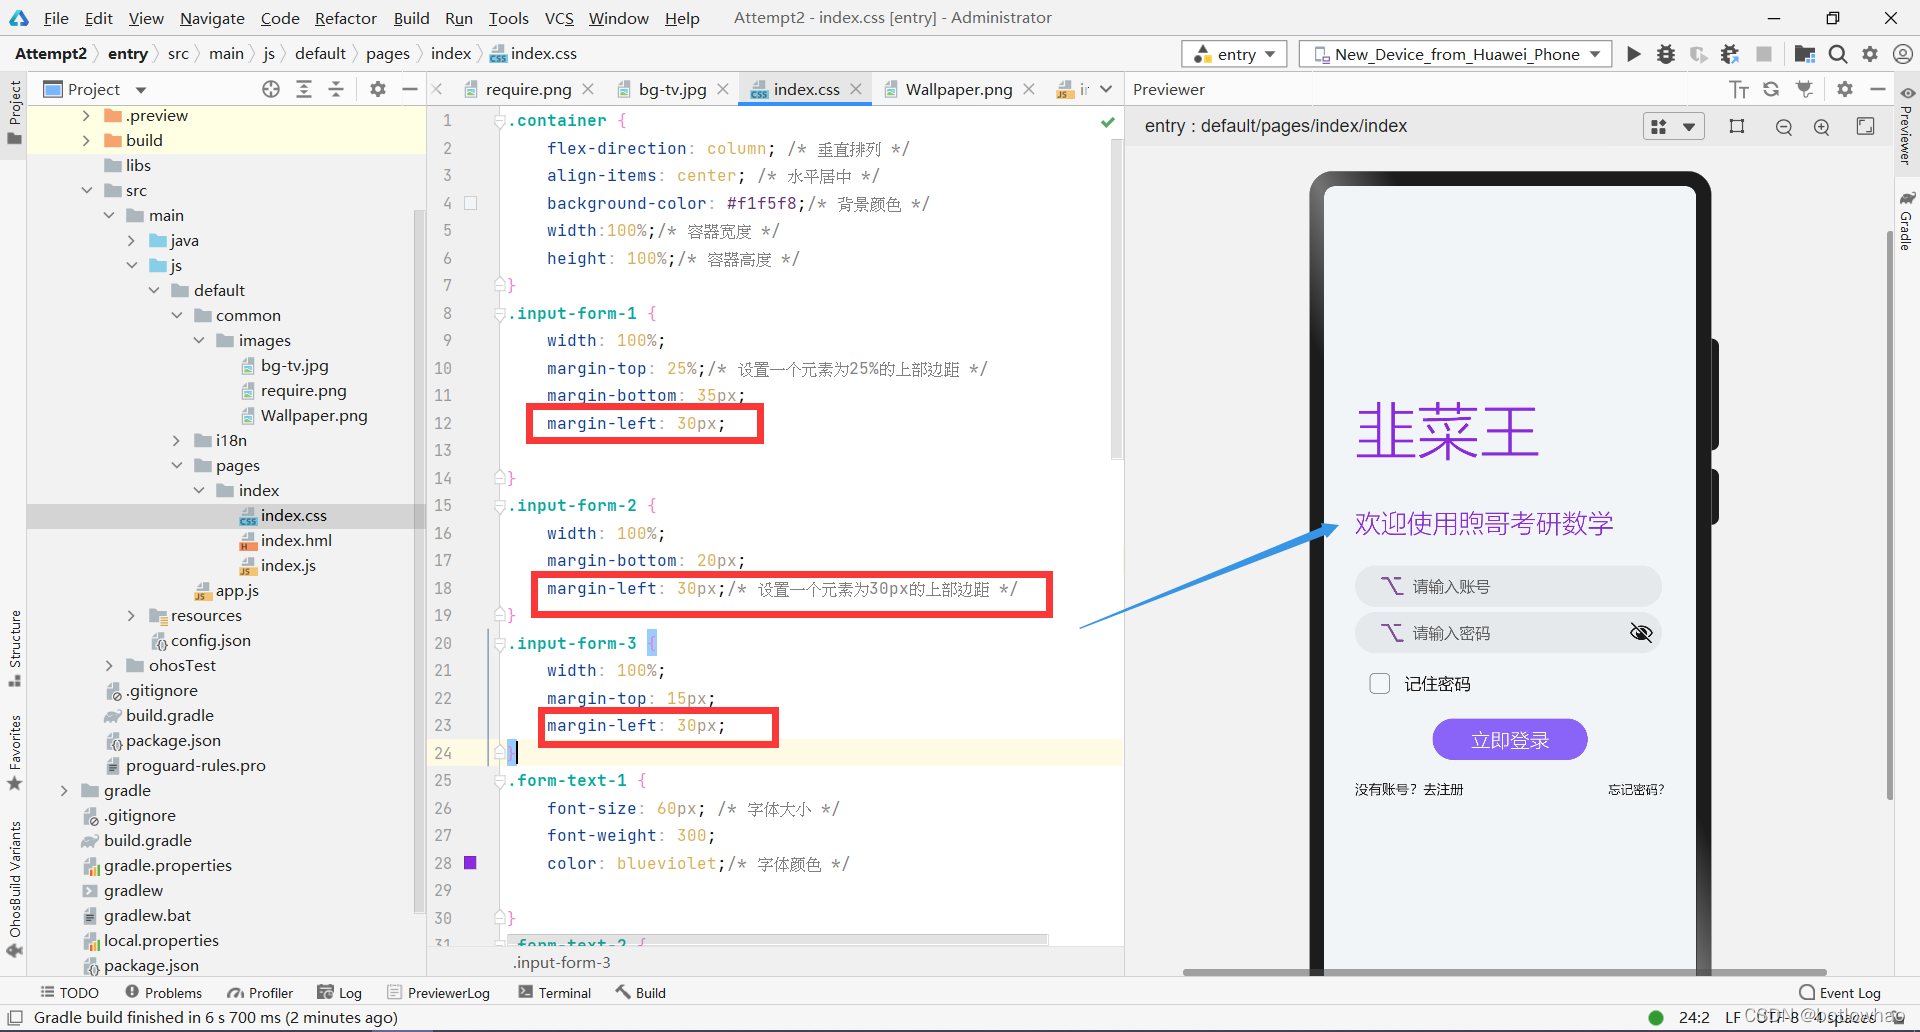Open the PreviewerLog tool window
Image resolution: width=1920 pixels, height=1032 pixels.
438,992
